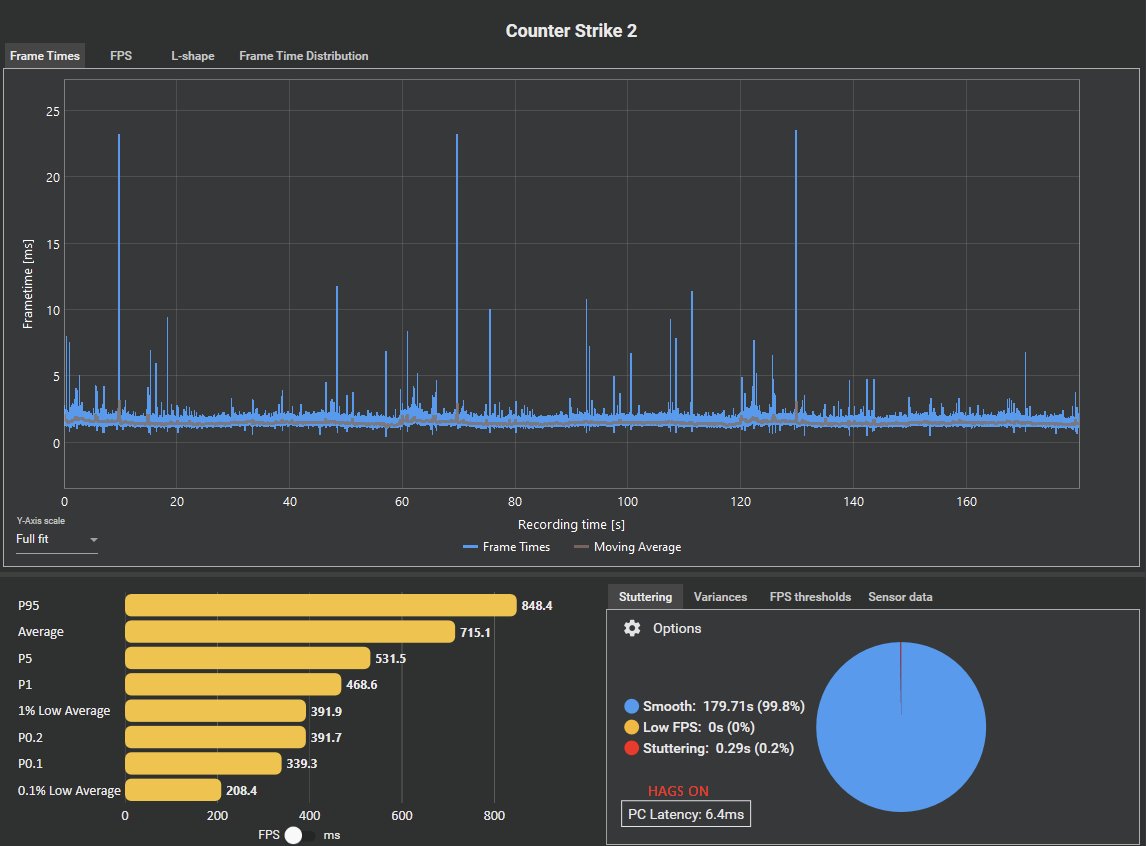The image size is (1146, 846).
Task: Click the P0.2 bar
Action: [216, 737]
